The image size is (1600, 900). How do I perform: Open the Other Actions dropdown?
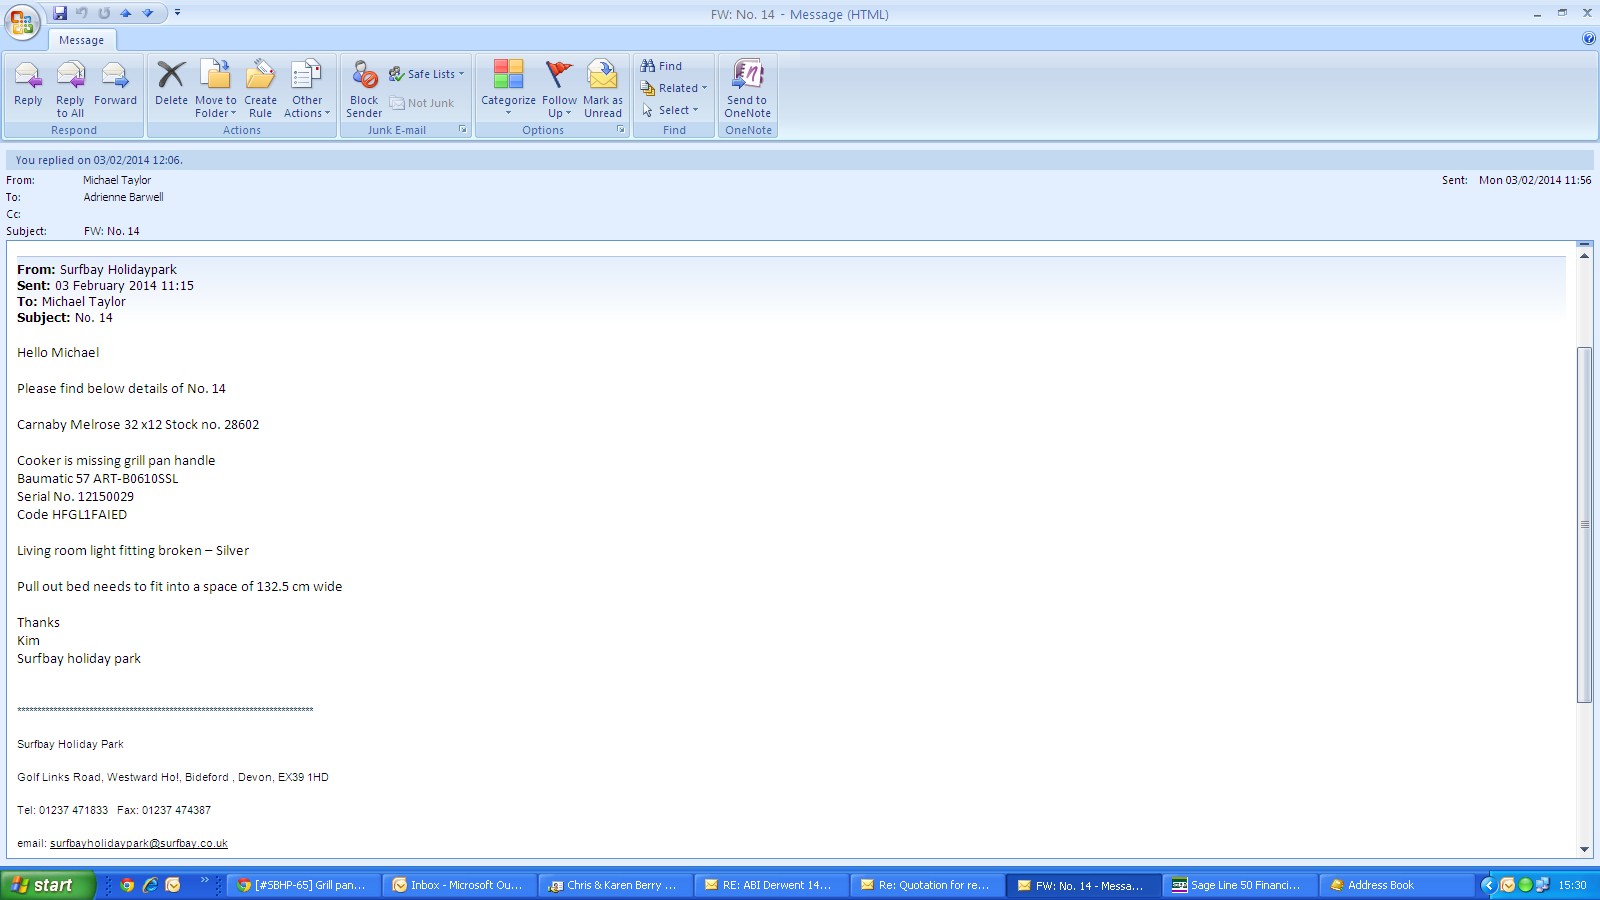coord(307,89)
